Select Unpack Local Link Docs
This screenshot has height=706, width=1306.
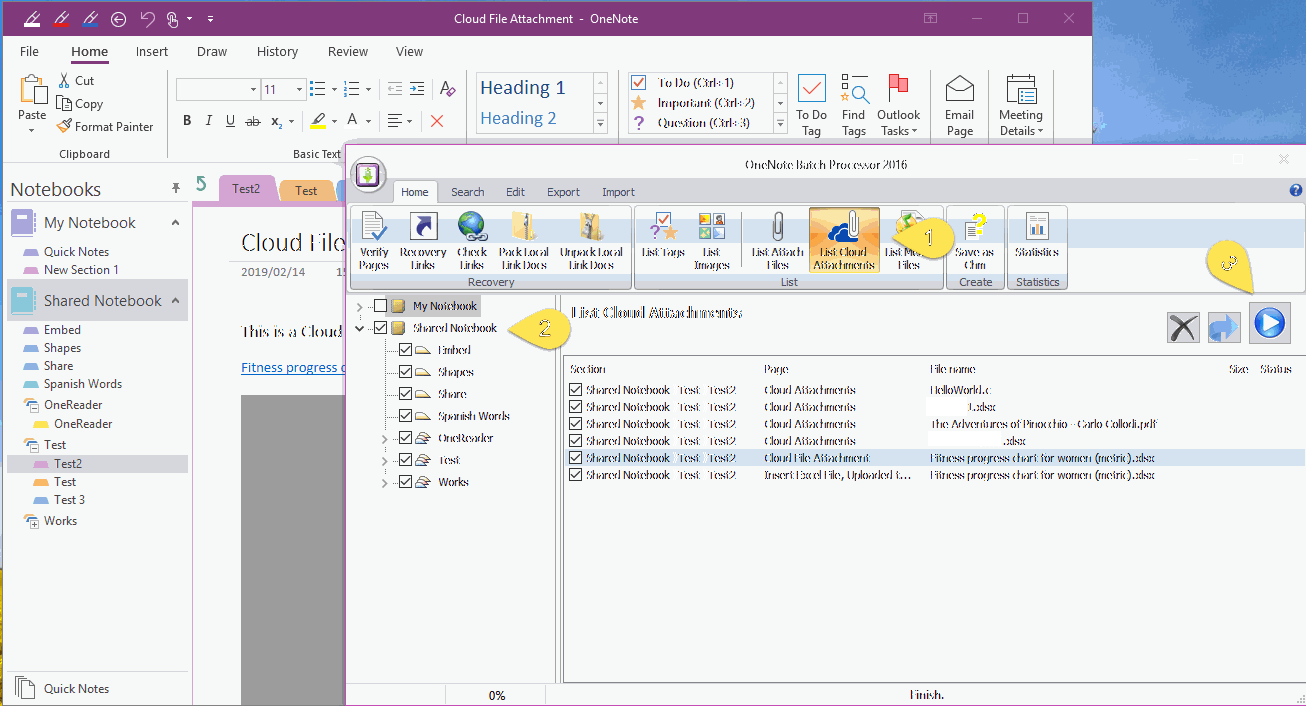point(591,241)
